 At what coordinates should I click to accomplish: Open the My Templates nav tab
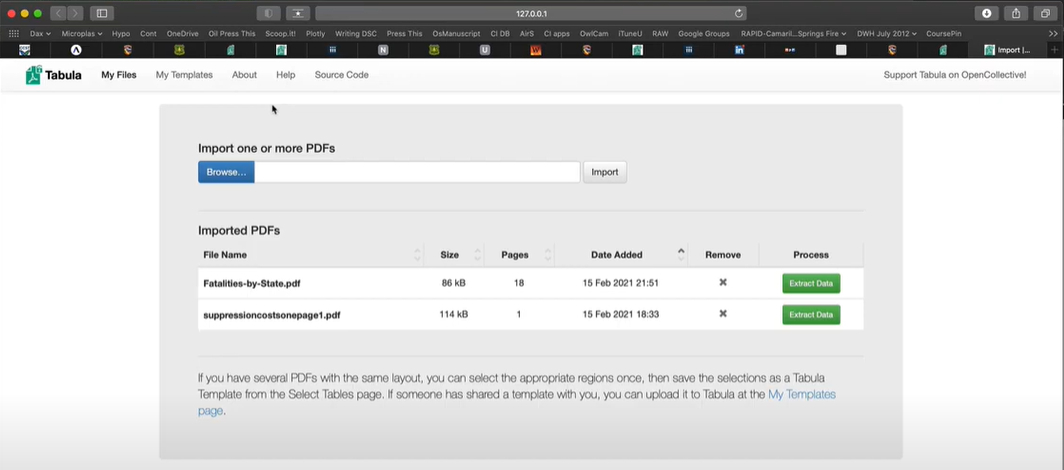[184, 75]
